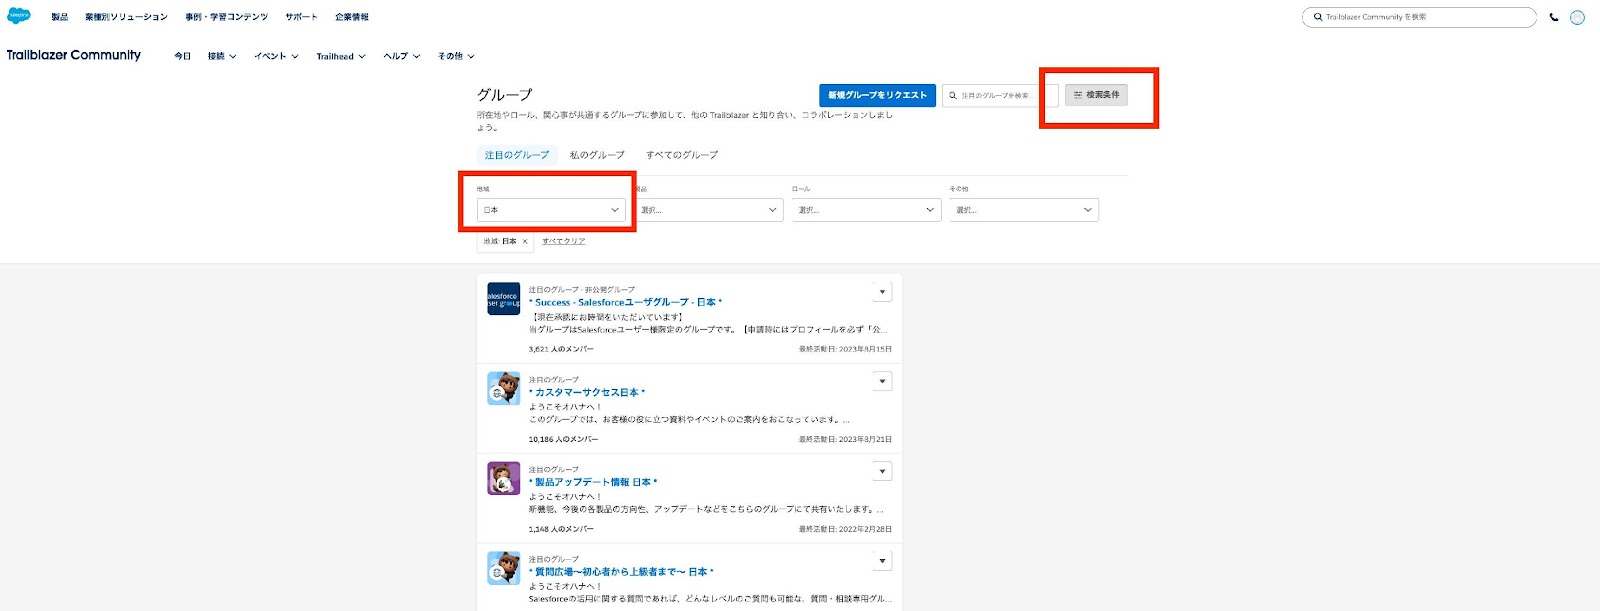Click the カスタマーサクセス日本 group avatar
The height and width of the screenshot is (611, 1600).
[x=503, y=388]
